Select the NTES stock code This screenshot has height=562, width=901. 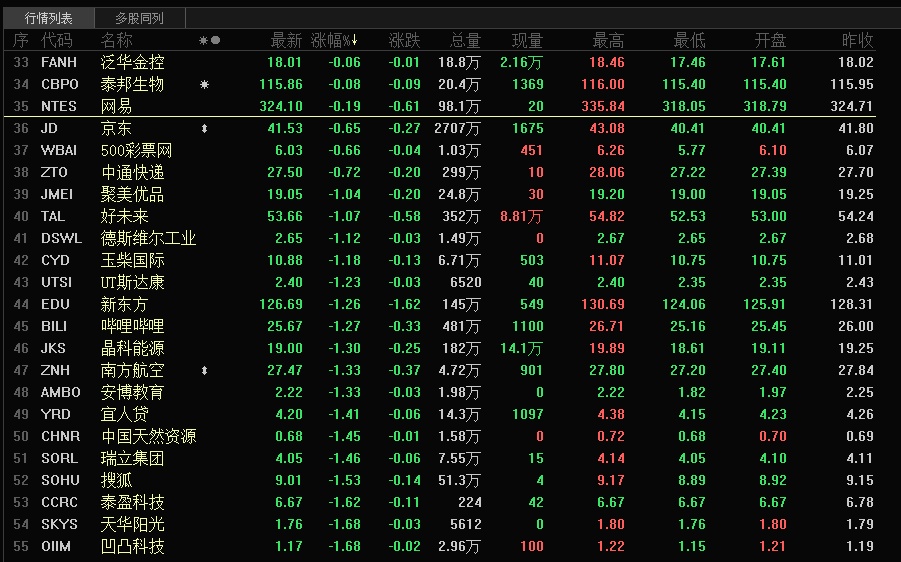coord(59,106)
